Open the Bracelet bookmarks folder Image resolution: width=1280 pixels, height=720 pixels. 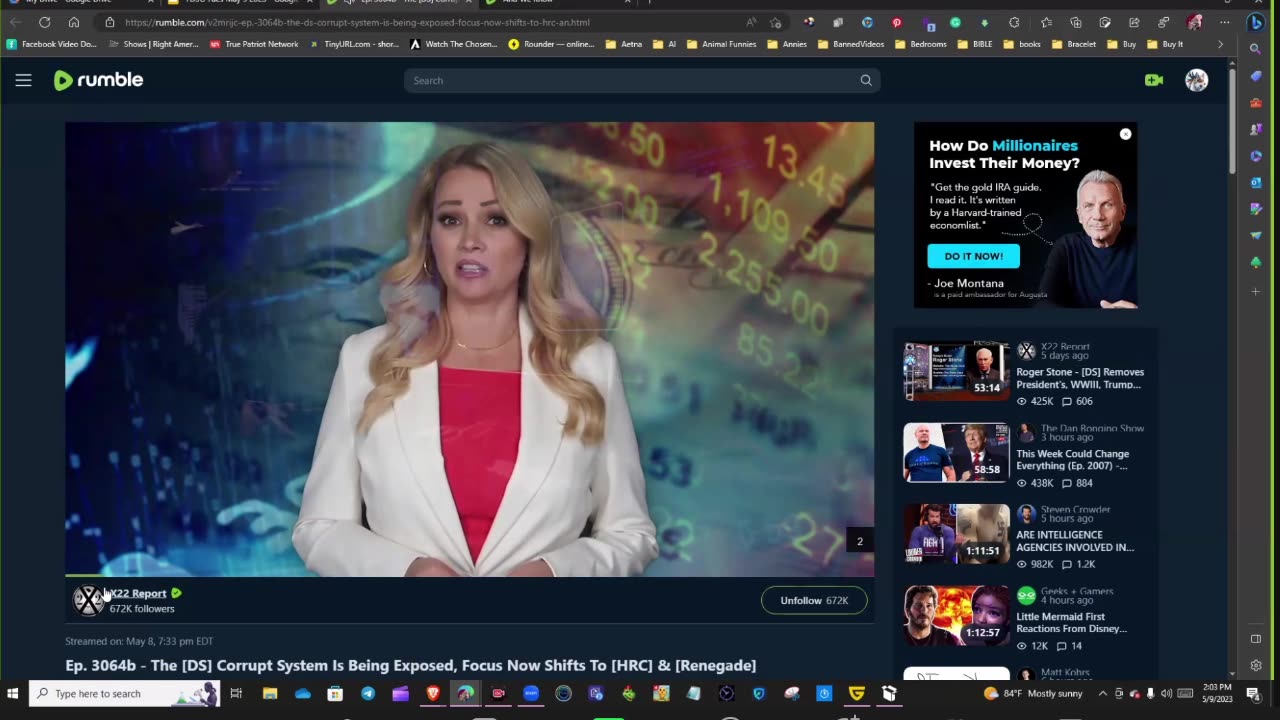(1074, 44)
